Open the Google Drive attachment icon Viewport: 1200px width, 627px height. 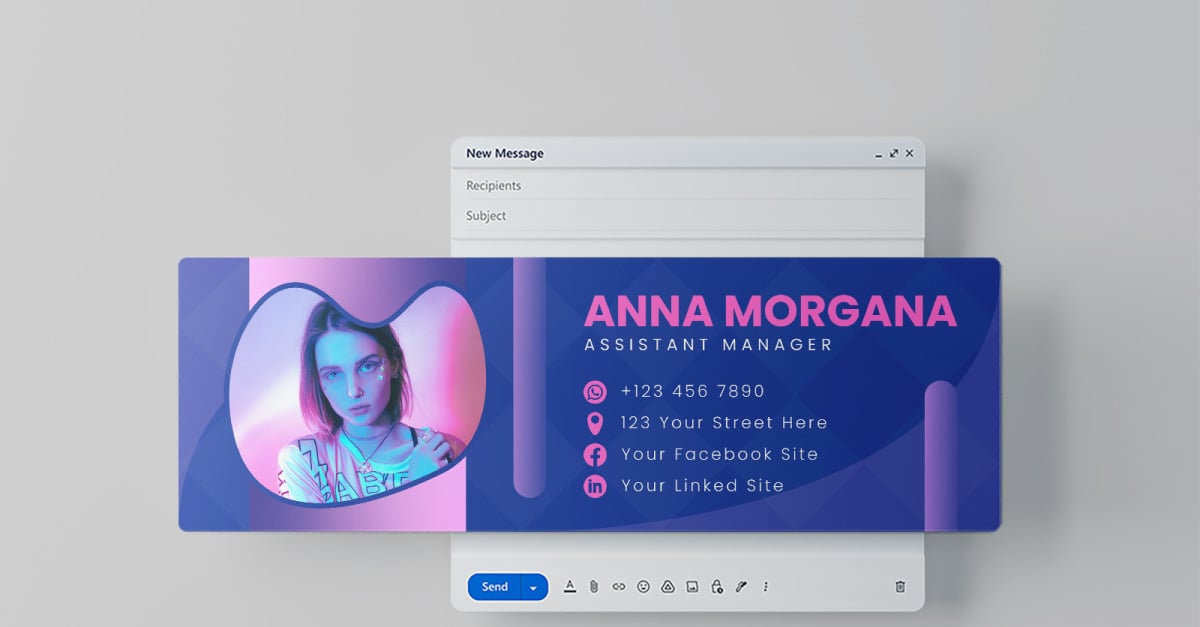666,587
